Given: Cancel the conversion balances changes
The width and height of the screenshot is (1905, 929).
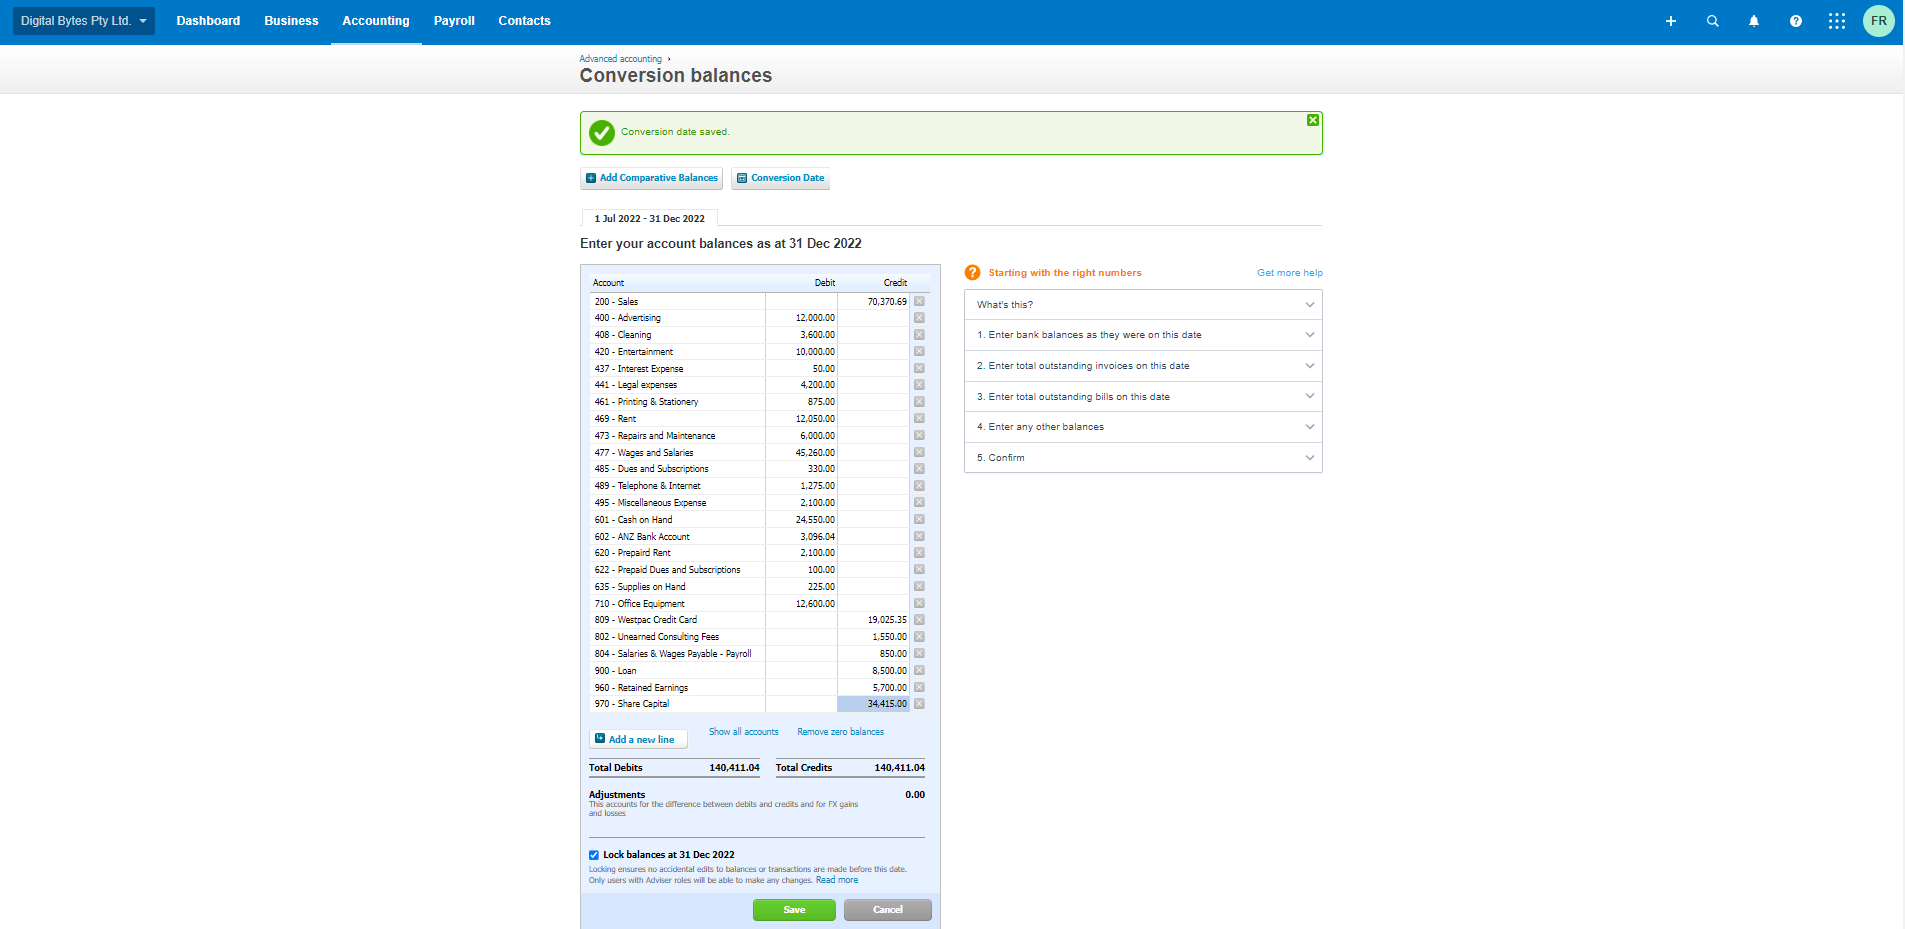Looking at the screenshot, I should [x=888, y=910].
